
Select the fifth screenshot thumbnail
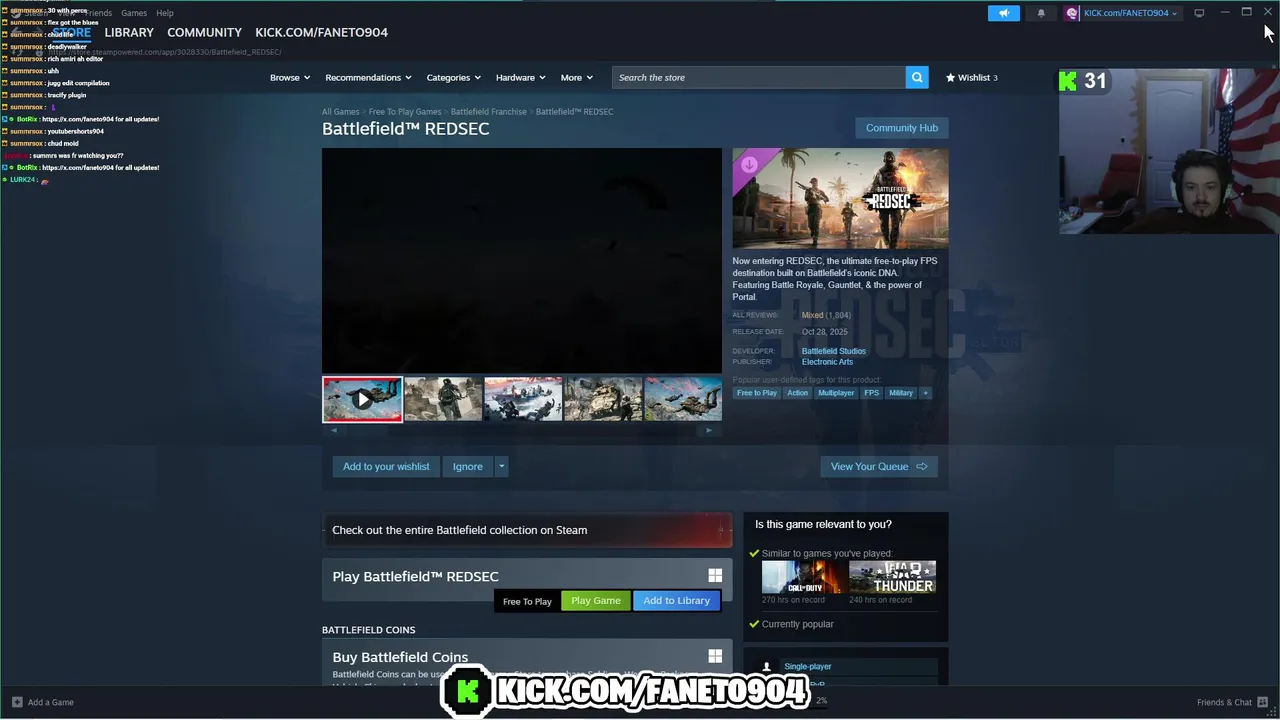(683, 399)
